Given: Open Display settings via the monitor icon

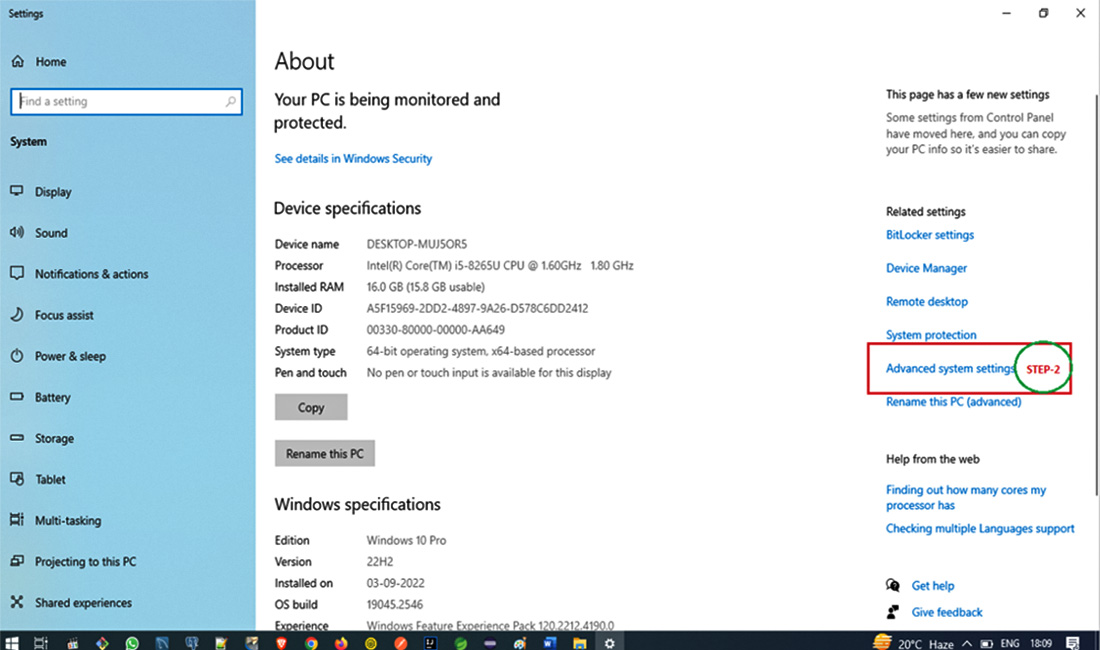Looking at the screenshot, I should [17, 191].
